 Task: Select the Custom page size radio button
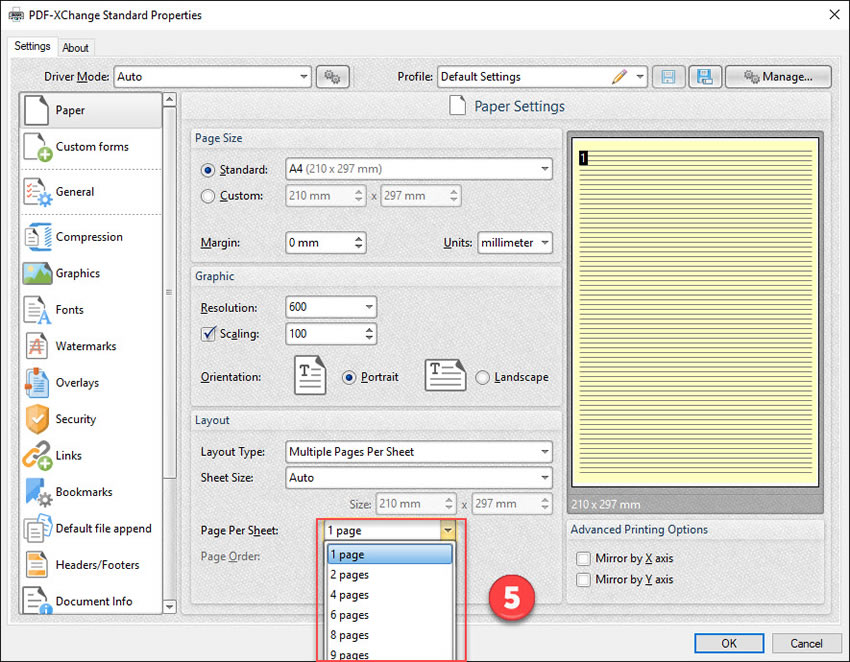tap(208, 196)
